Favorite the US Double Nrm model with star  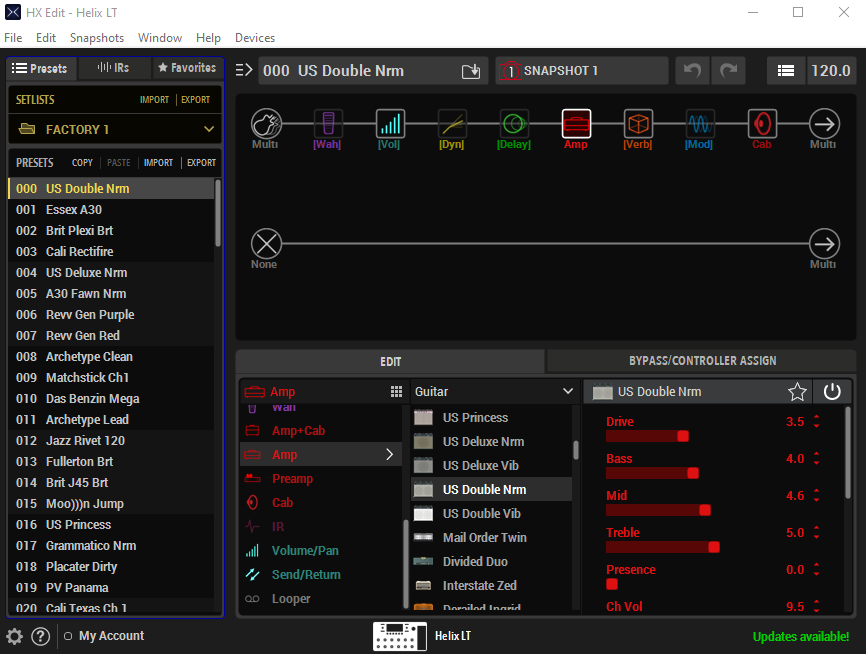[x=797, y=392]
